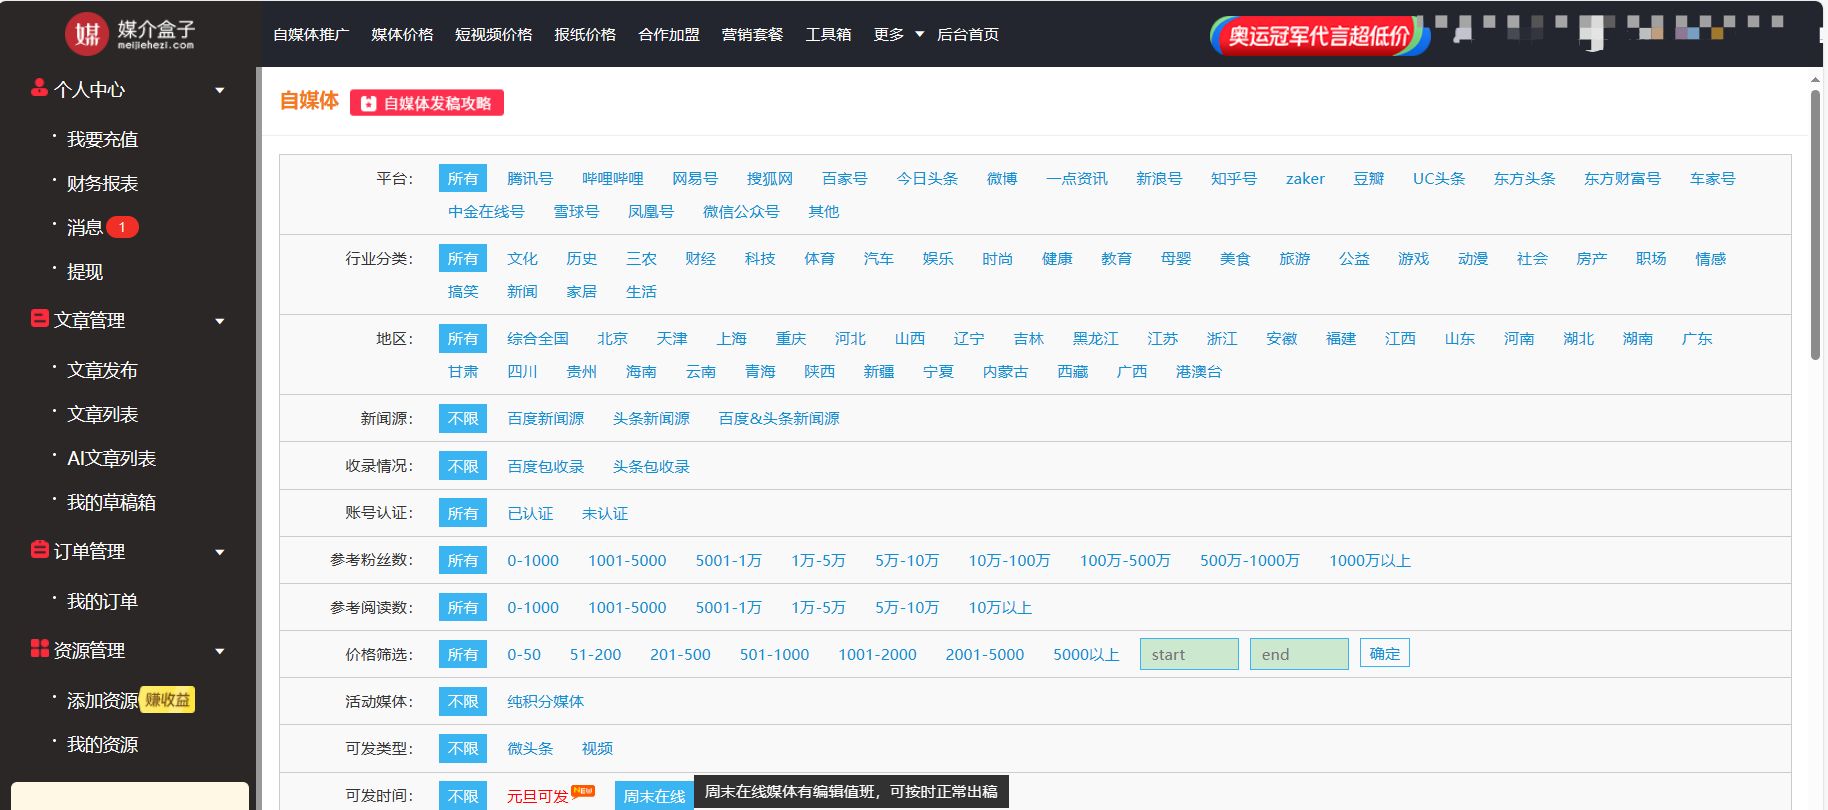
Task: Choose 微头条 publish type
Action: [x=530, y=748]
